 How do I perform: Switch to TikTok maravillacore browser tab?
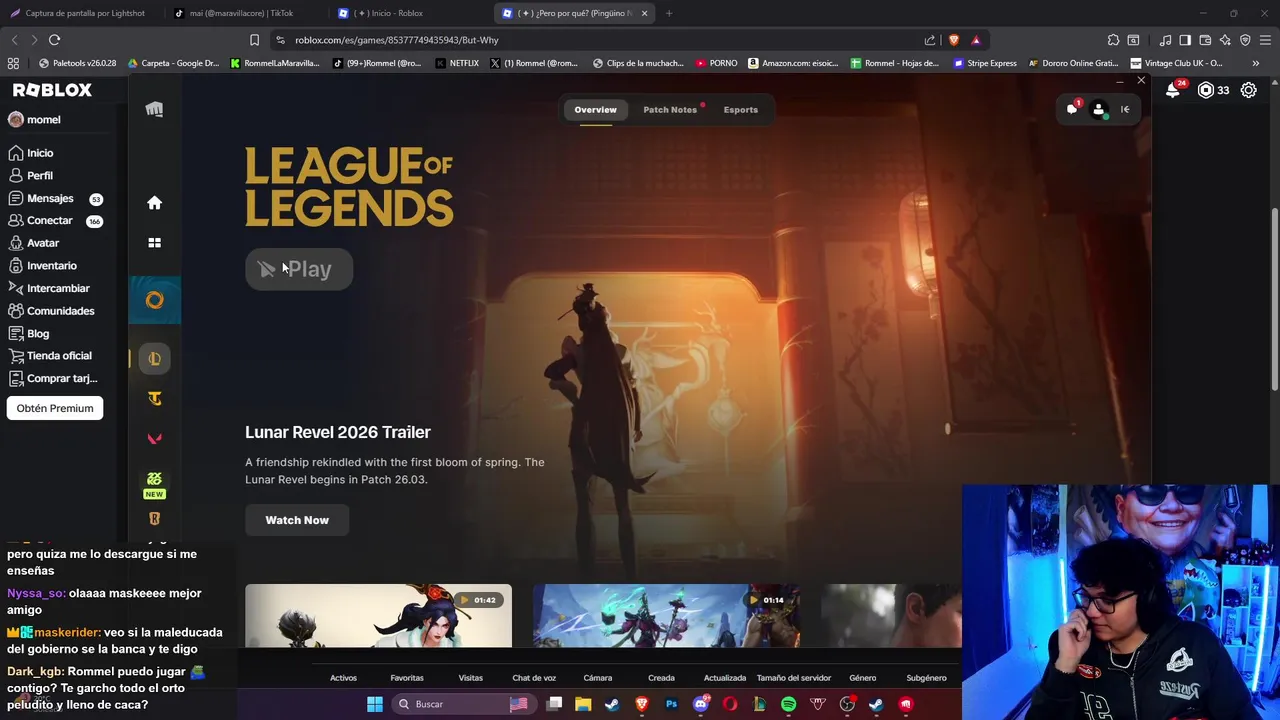(241, 13)
